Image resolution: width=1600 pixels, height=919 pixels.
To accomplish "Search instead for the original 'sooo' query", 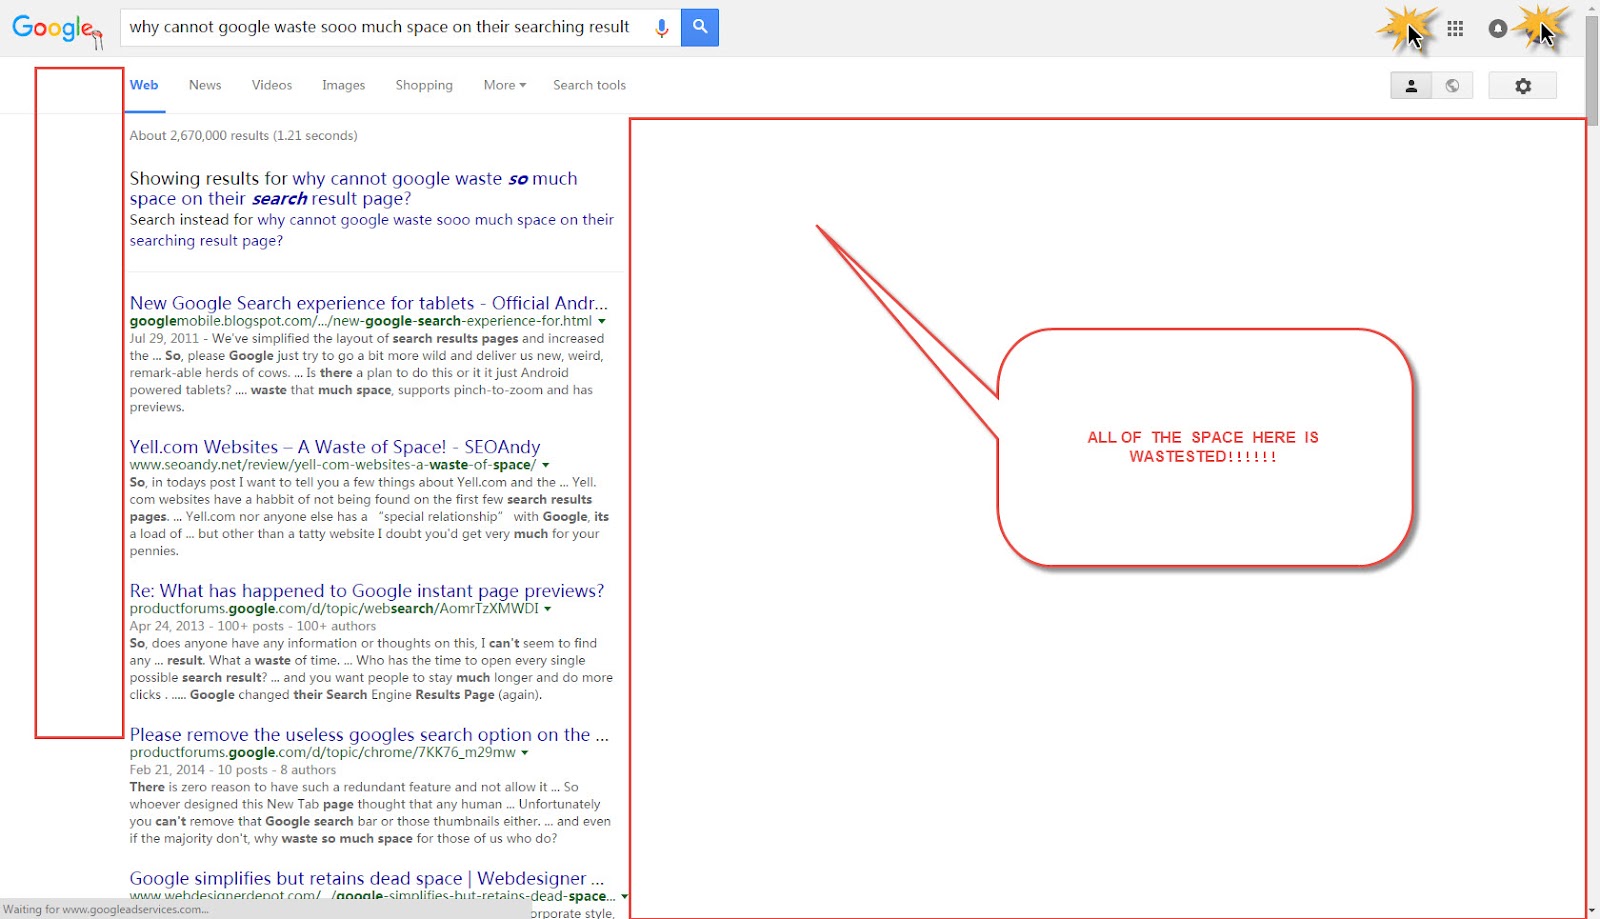I will [x=371, y=230].
